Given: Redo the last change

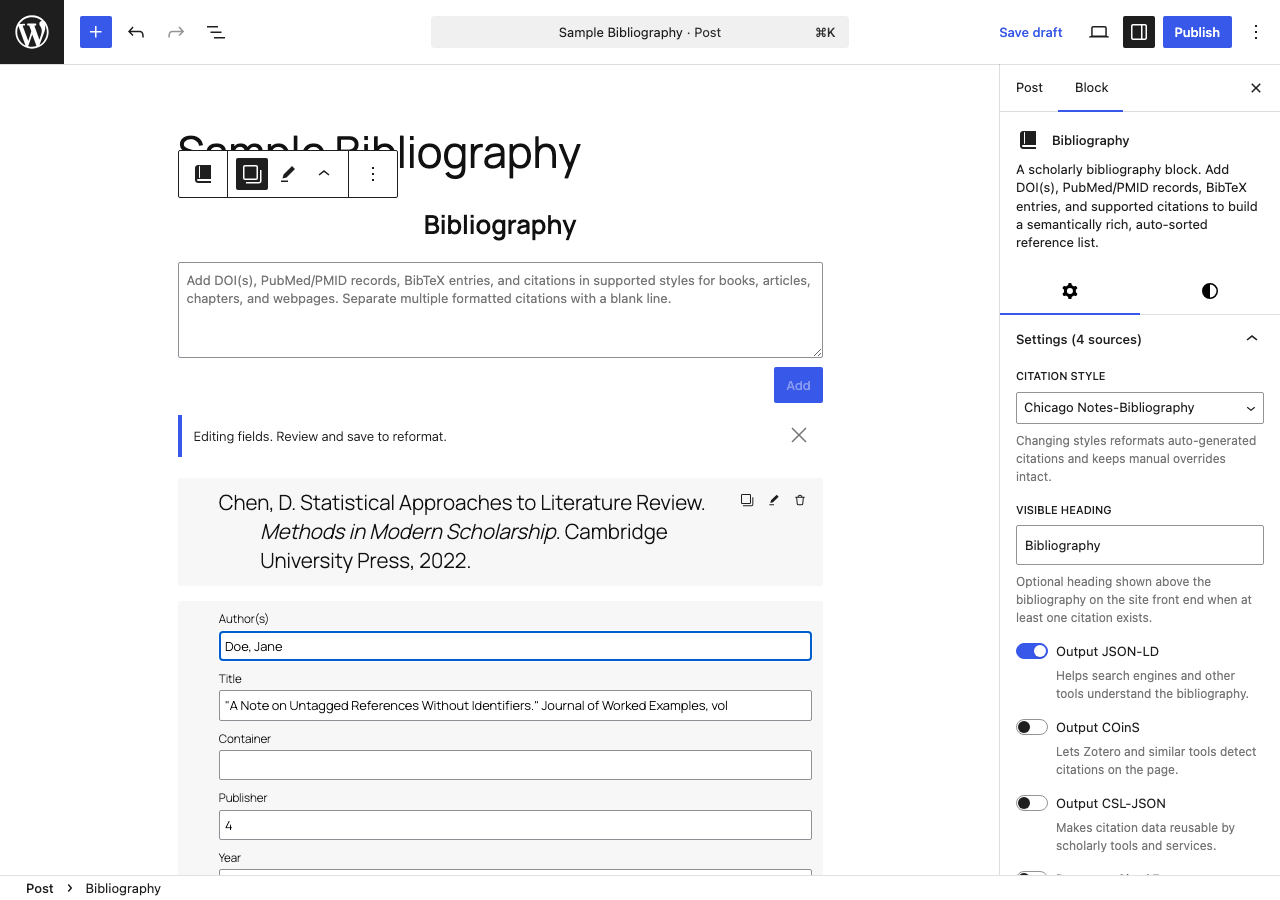Looking at the screenshot, I should pos(176,32).
